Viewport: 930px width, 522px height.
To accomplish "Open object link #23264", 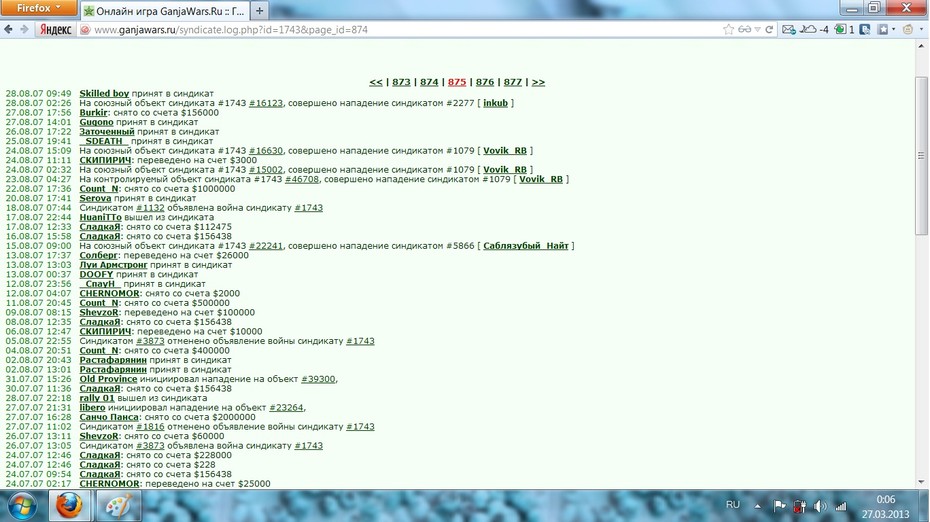I will coord(286,408).
